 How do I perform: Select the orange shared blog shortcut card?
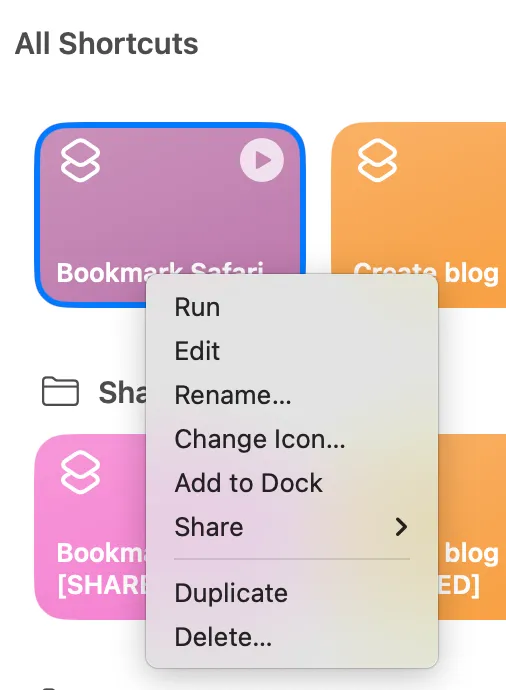pyautogui.click(x=472, y=527)
